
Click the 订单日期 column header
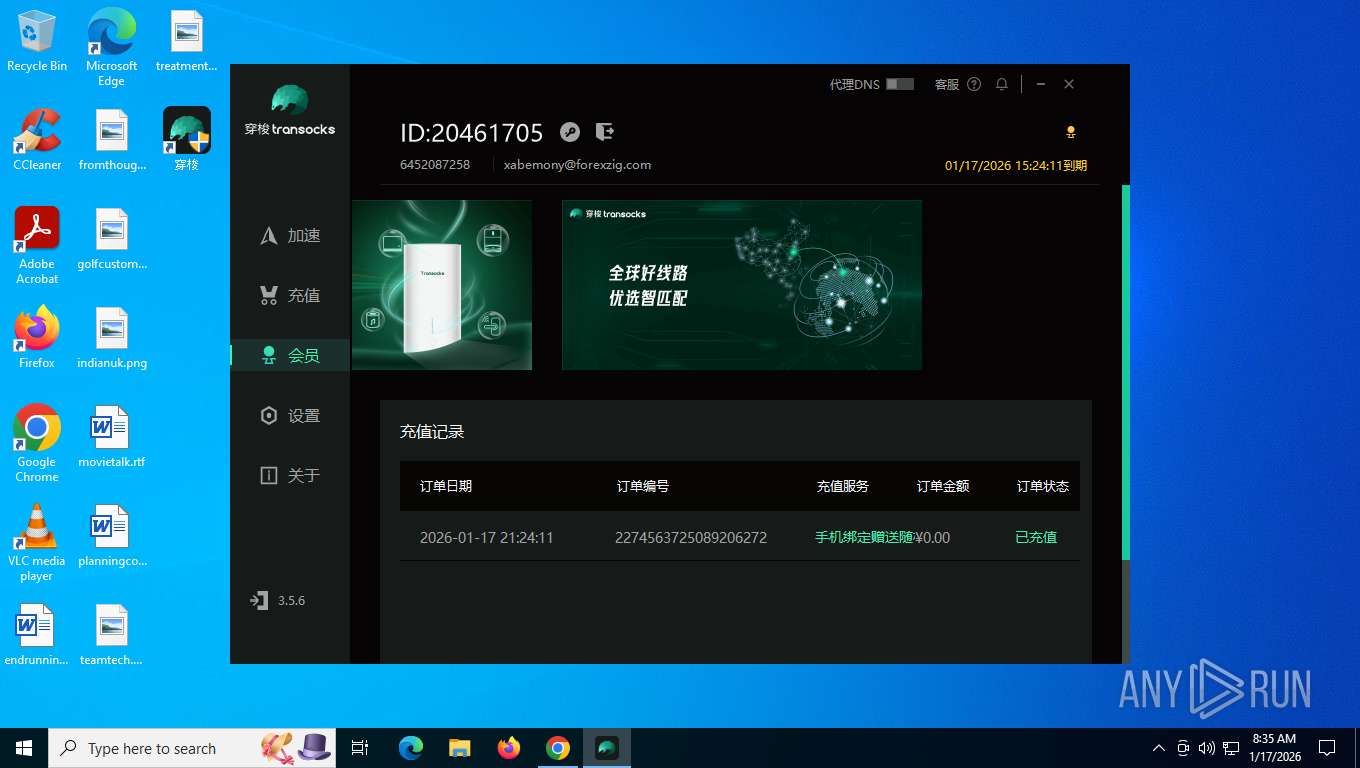pos(446,486)
